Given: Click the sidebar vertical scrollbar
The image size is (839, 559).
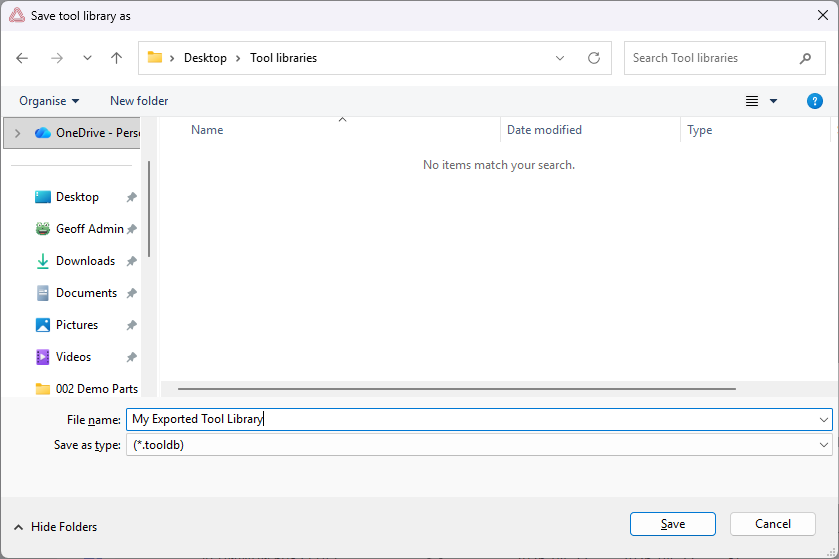Looking at the screenshot, I should pos(149,209).
